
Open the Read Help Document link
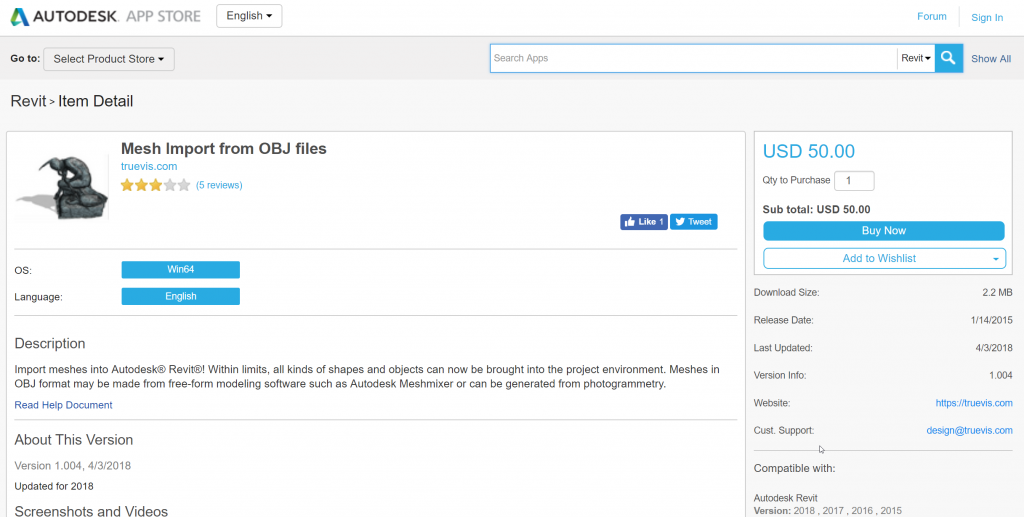point(63,405)
